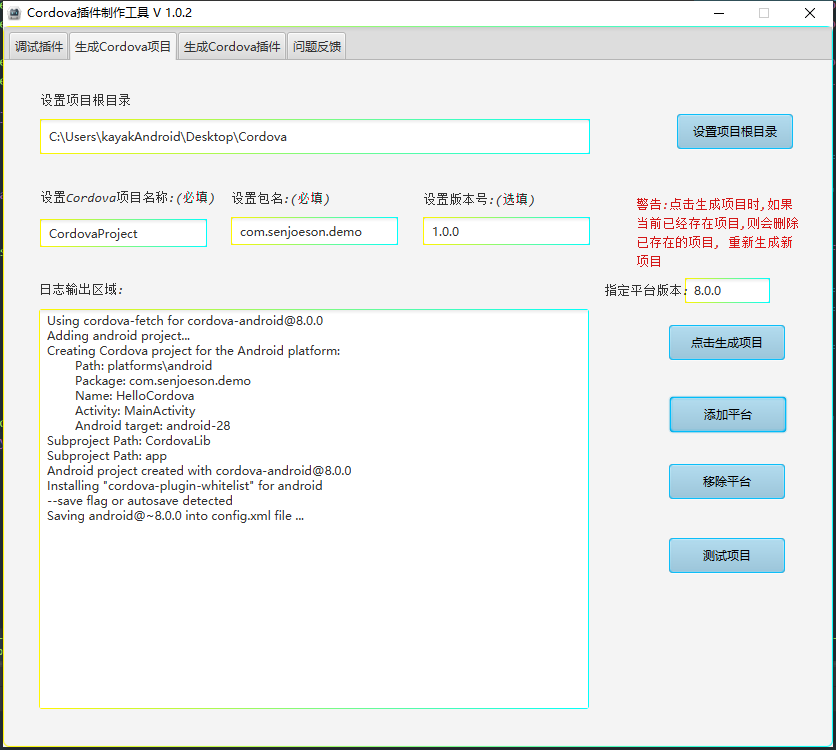Click the 指定平台版本 field showing 8.0.0
Screen dimensions: 836x750
pyautogui.click(x=727, y=290)
